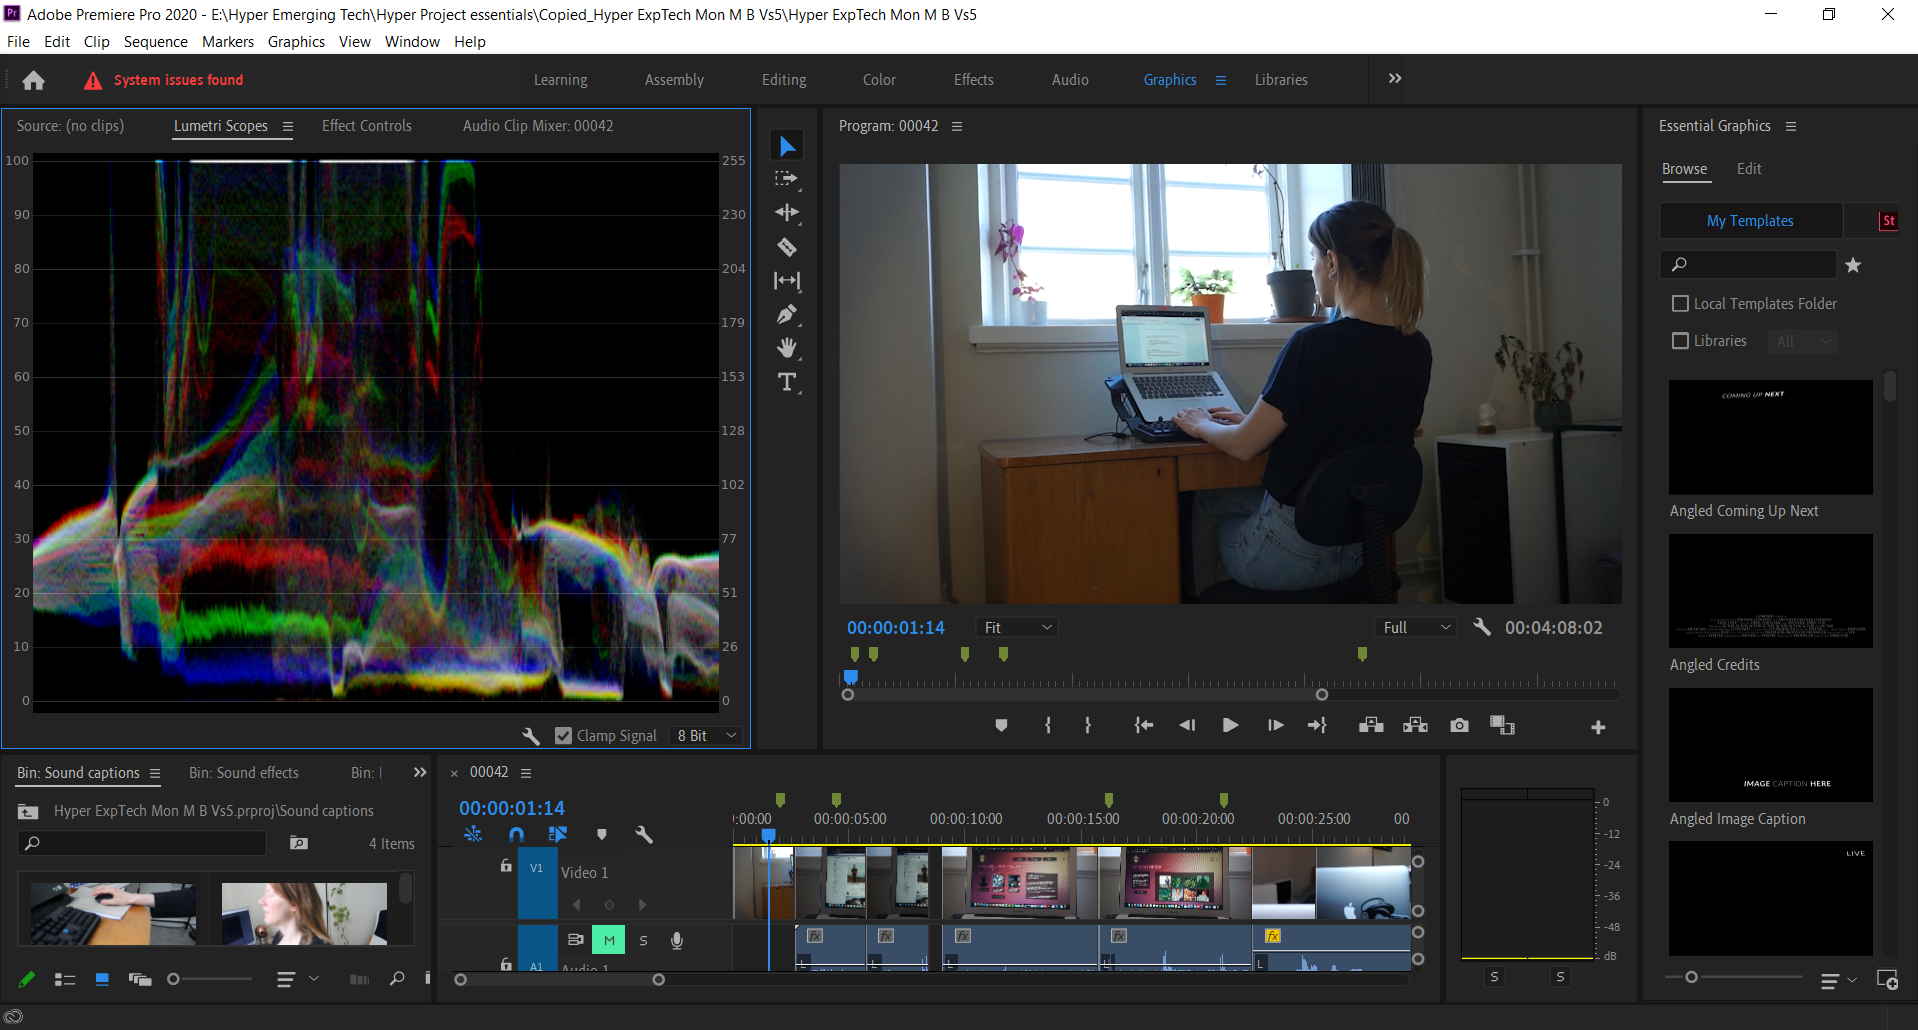
Task: Open the Fit zoom level dropdown
Action: coord(1018,627)
